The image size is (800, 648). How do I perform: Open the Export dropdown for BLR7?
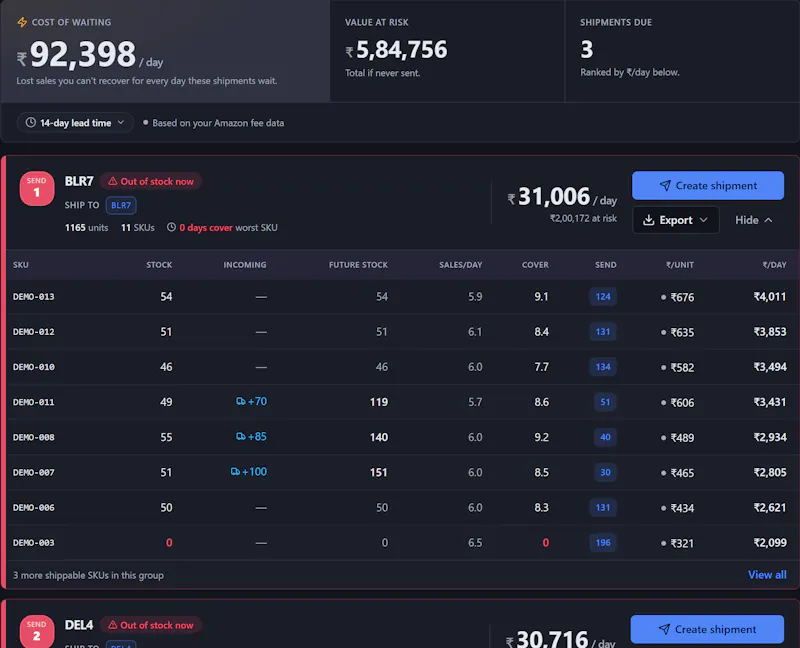[x=676, y=220]
